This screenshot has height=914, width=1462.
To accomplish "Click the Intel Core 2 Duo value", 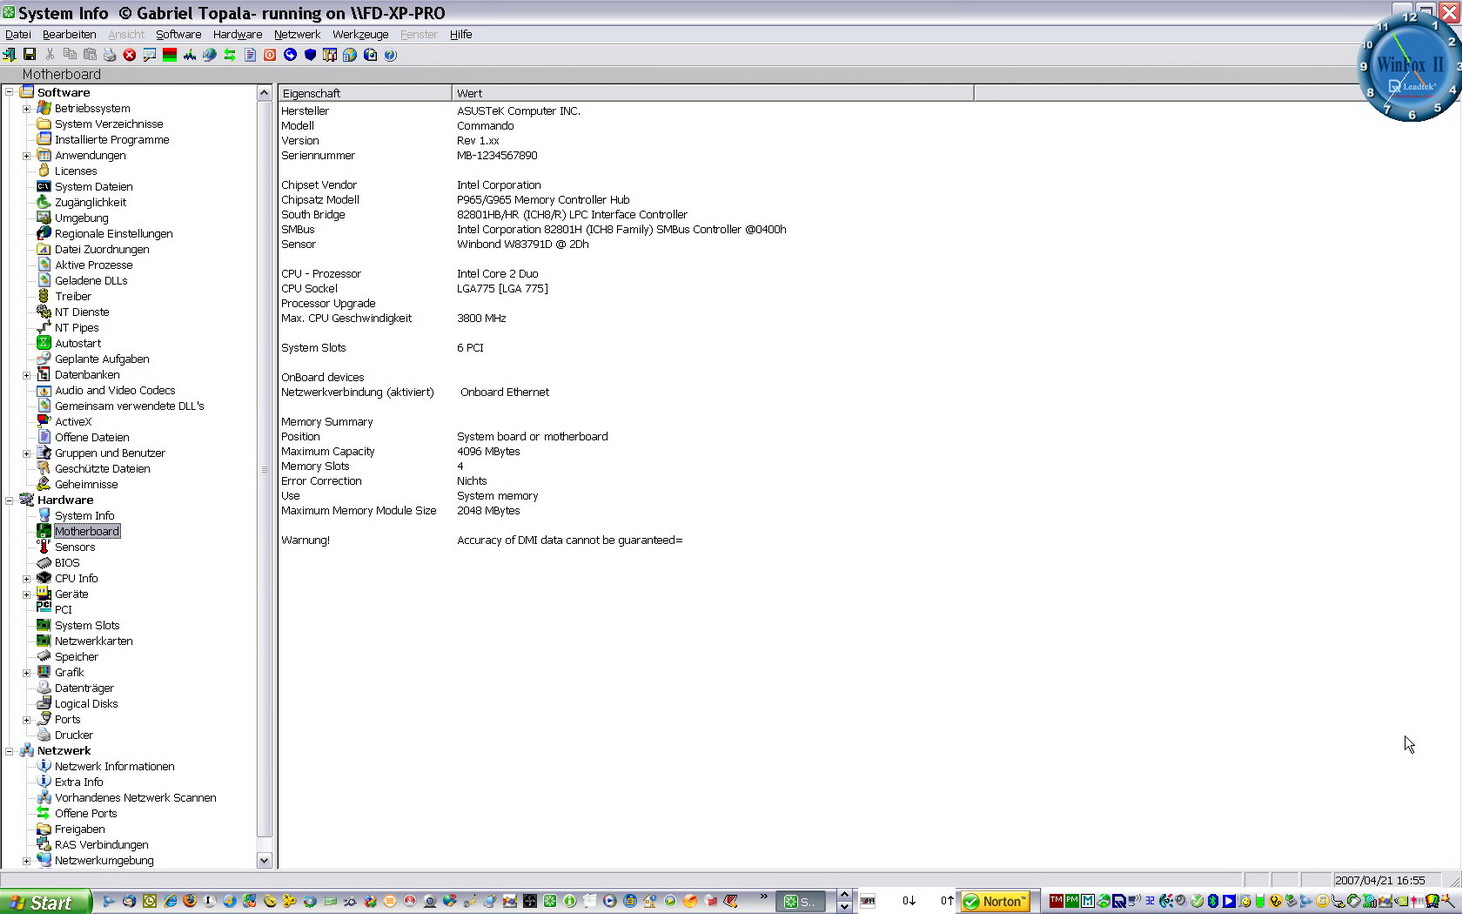I will [x=497, y=274].
